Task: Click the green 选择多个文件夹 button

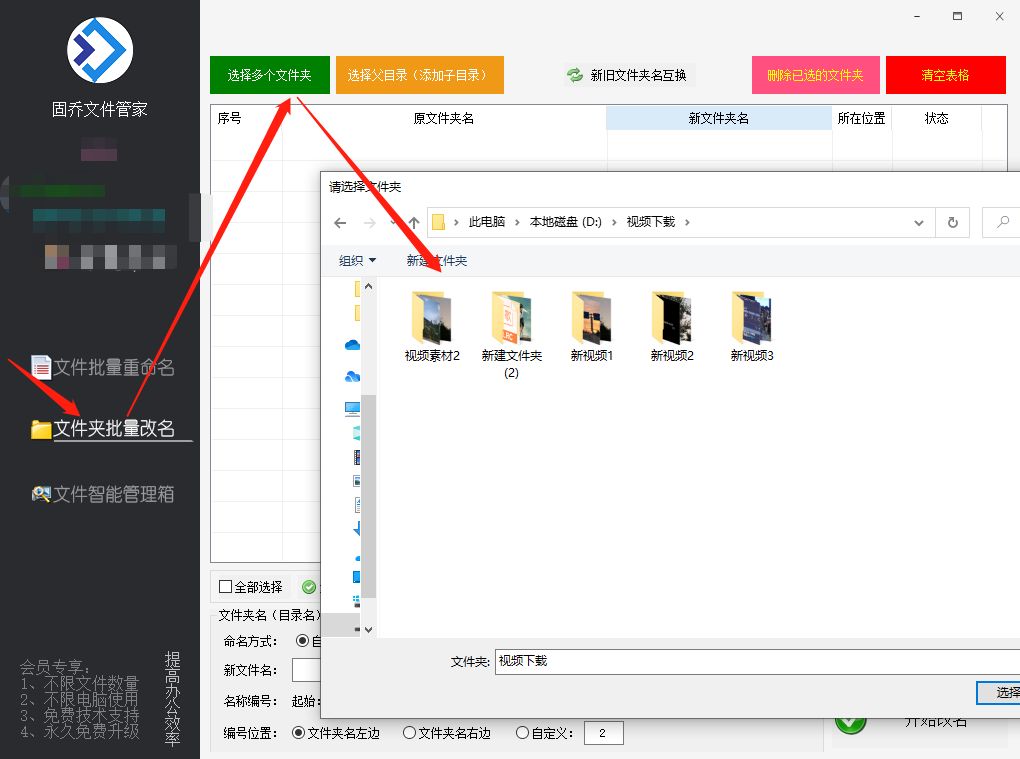Action: tap(269, 75)
